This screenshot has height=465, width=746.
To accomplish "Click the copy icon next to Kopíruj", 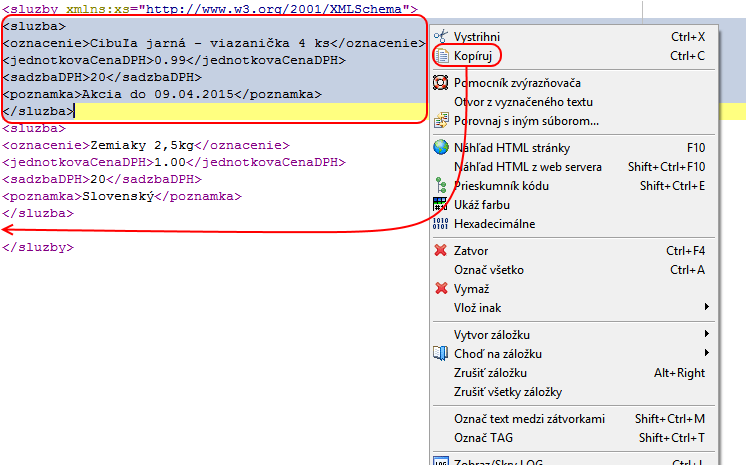I will click(441, 56).
